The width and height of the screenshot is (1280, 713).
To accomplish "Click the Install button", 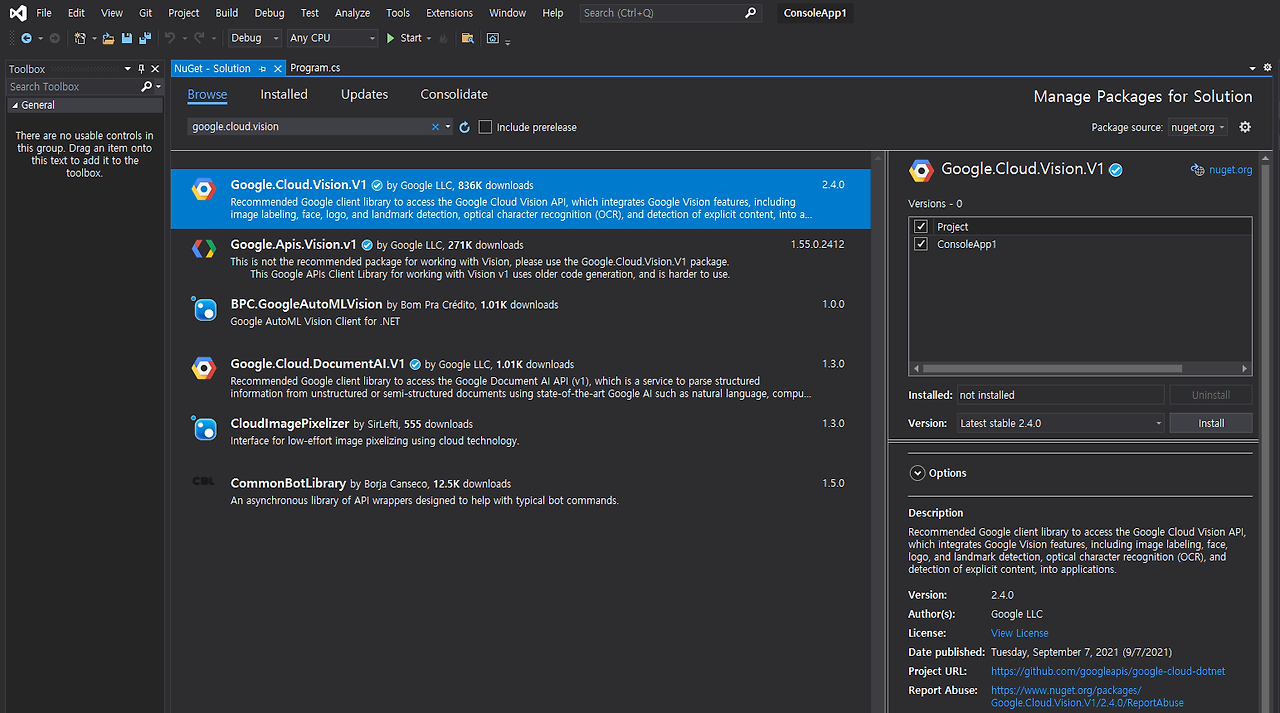I will pyautogui.click(x=1211, y=423).
